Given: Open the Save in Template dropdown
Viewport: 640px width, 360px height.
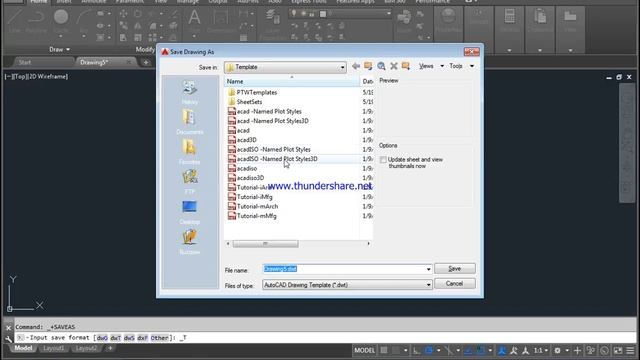Looking at the screenshot, I should (x=285, y=67).
